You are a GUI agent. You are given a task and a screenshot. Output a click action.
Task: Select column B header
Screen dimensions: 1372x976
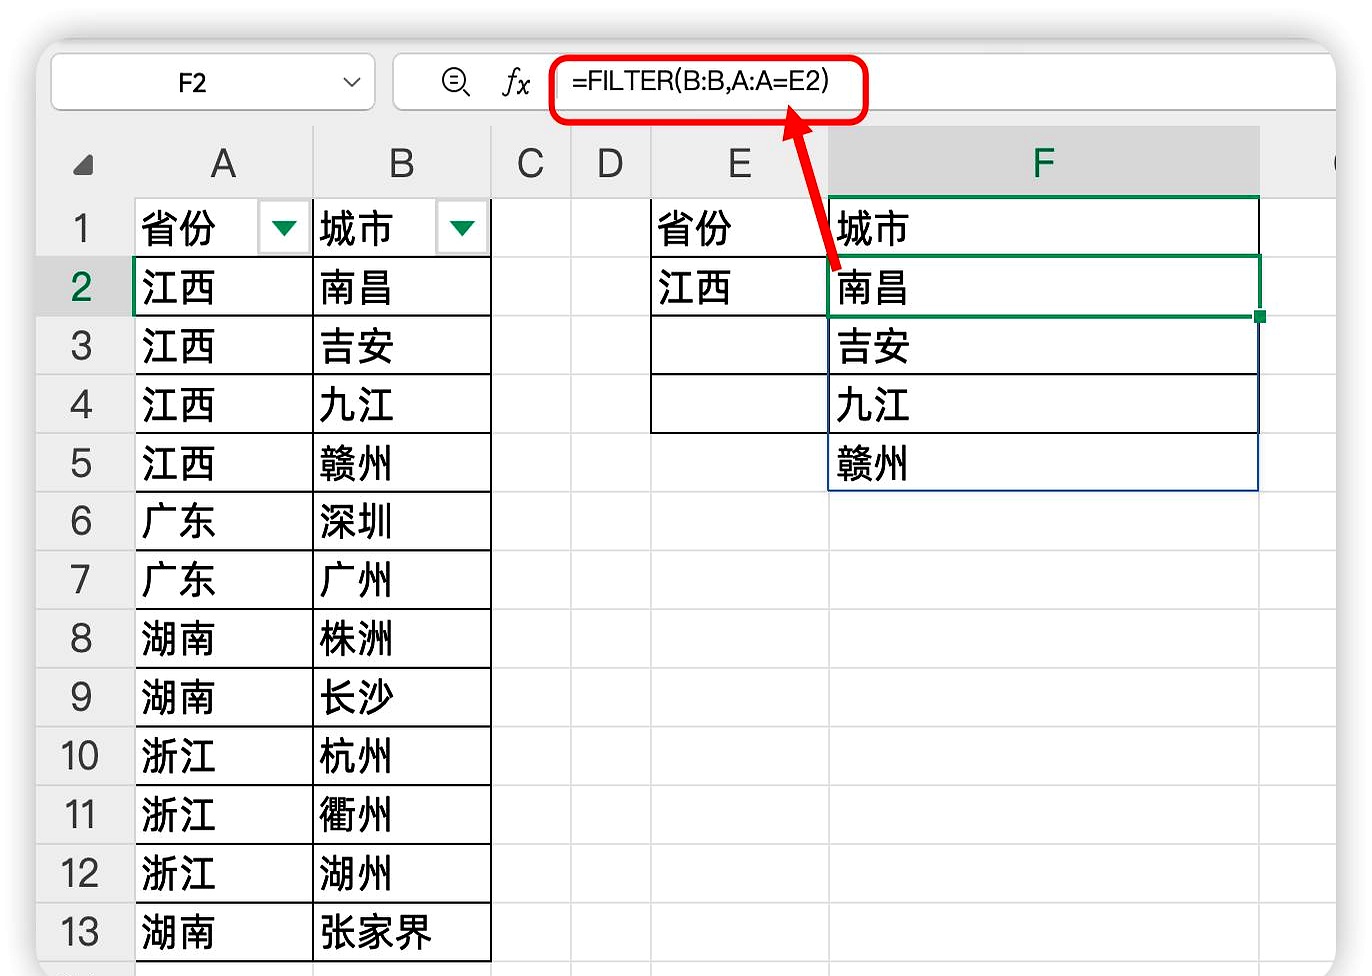(402, 163)
